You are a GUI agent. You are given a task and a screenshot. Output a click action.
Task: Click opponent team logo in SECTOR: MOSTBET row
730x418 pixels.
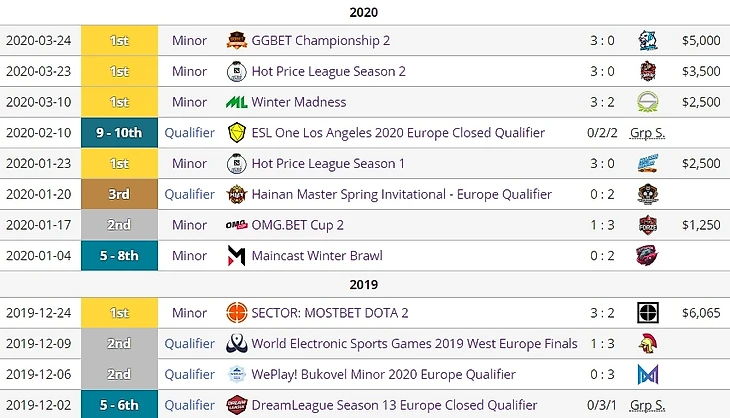648,313
